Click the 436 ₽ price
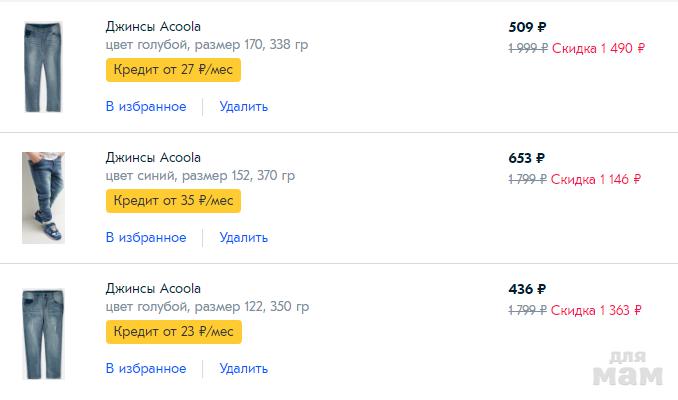 coord(527,289)
